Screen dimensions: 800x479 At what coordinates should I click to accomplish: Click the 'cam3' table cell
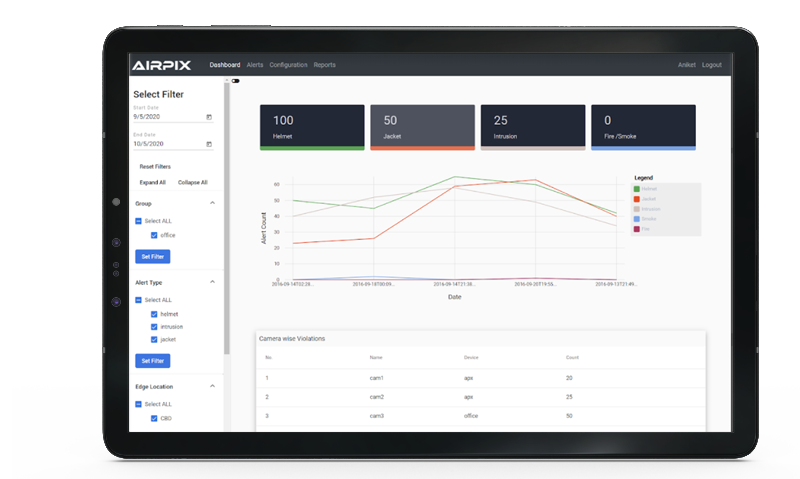coord(377,416)
